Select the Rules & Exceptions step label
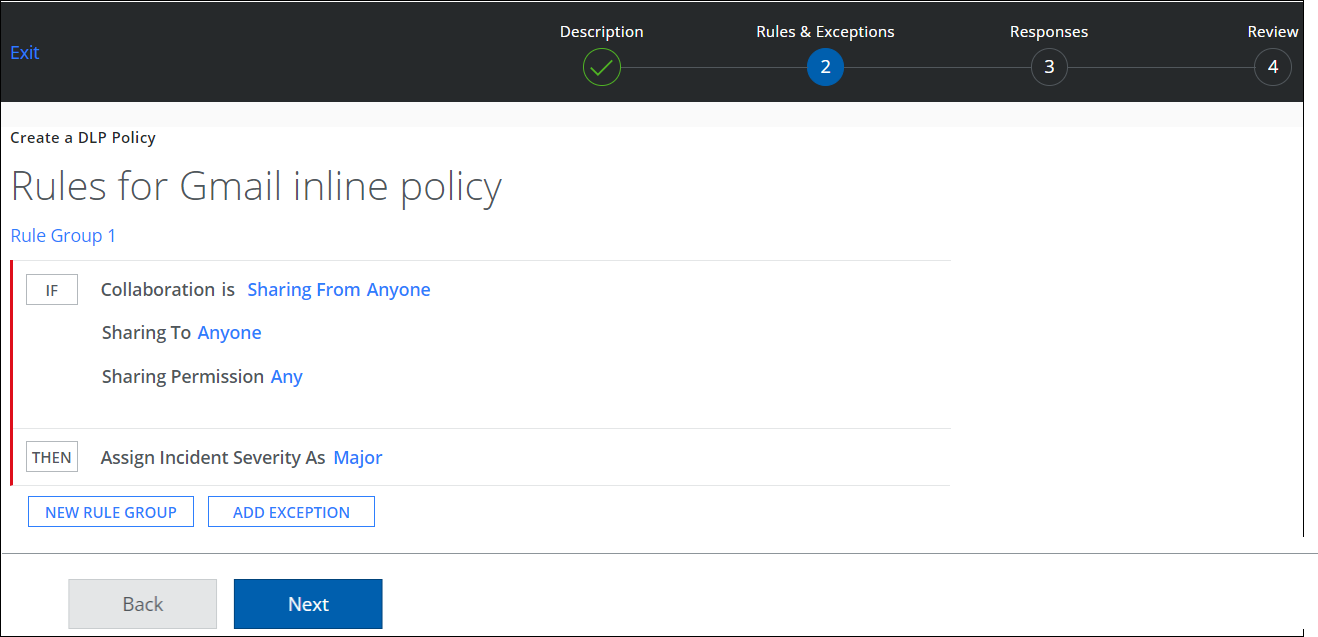 click(825, 32)
